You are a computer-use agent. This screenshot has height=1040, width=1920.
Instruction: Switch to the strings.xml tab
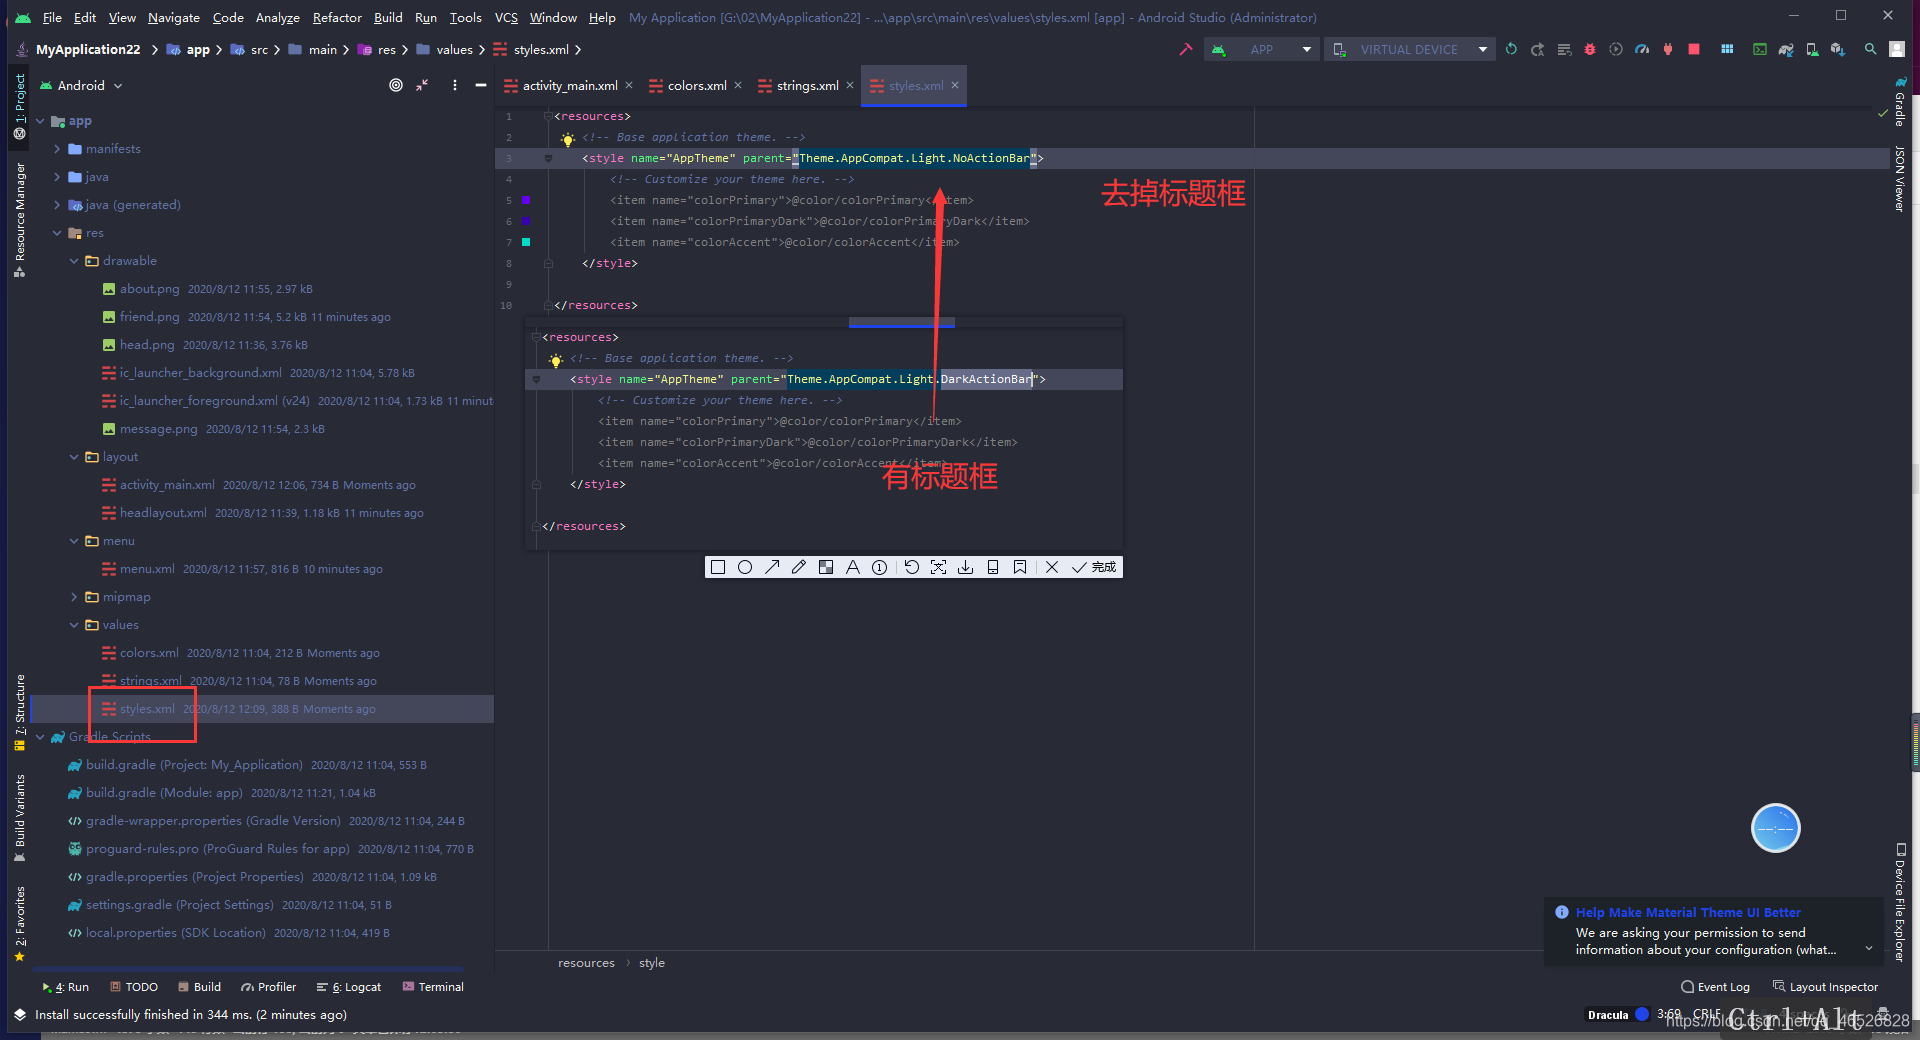pyautogui.click(x=807, y=86)
